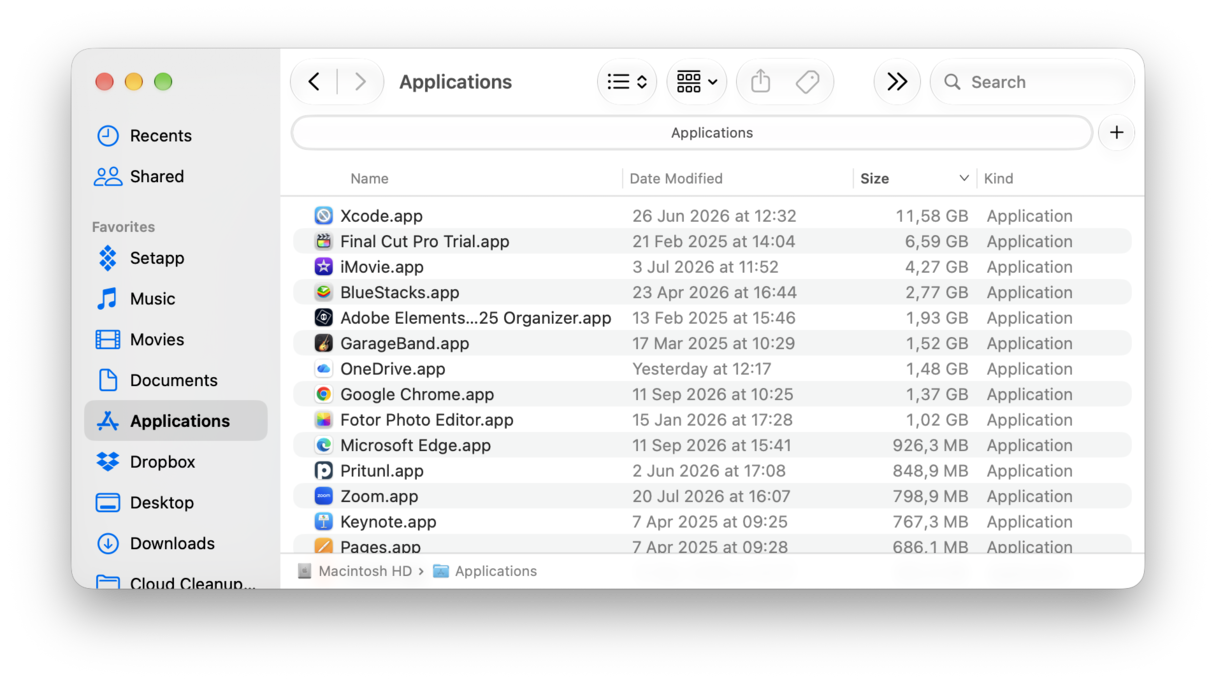Sort by the Name column header

click(x=369, y=179)
